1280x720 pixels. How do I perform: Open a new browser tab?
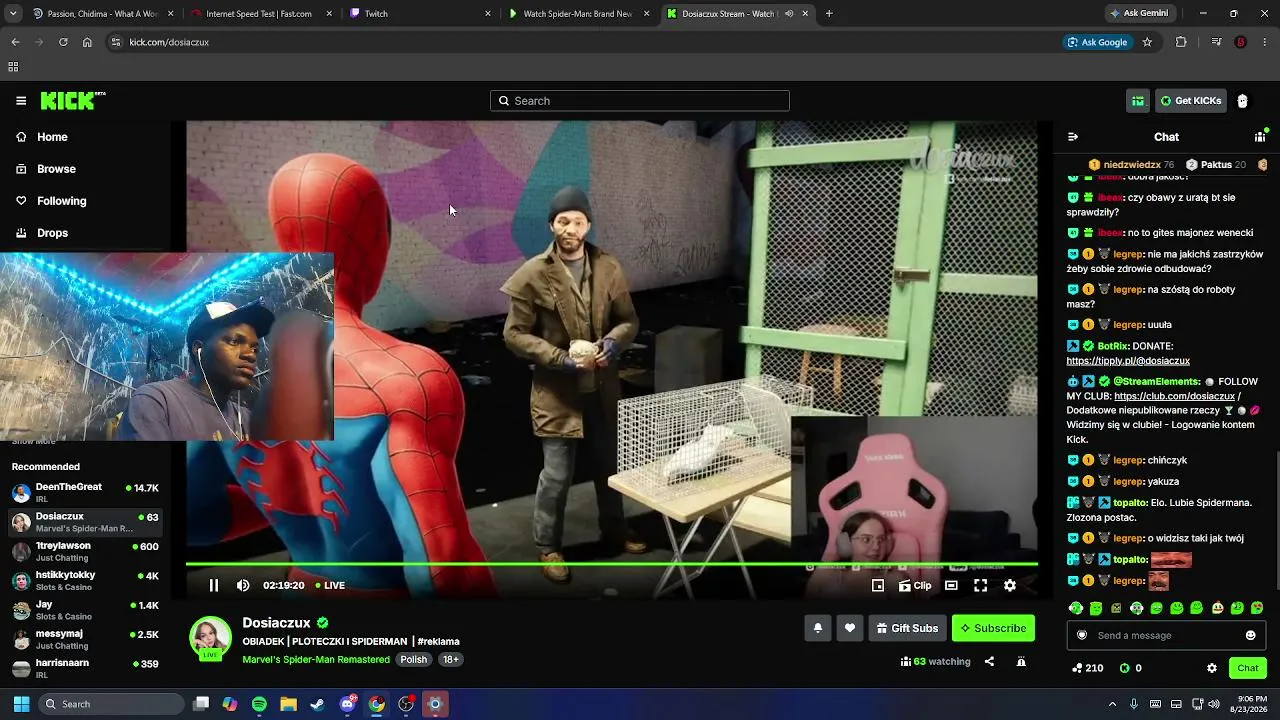pyautogui.click(x=829, y=14)
